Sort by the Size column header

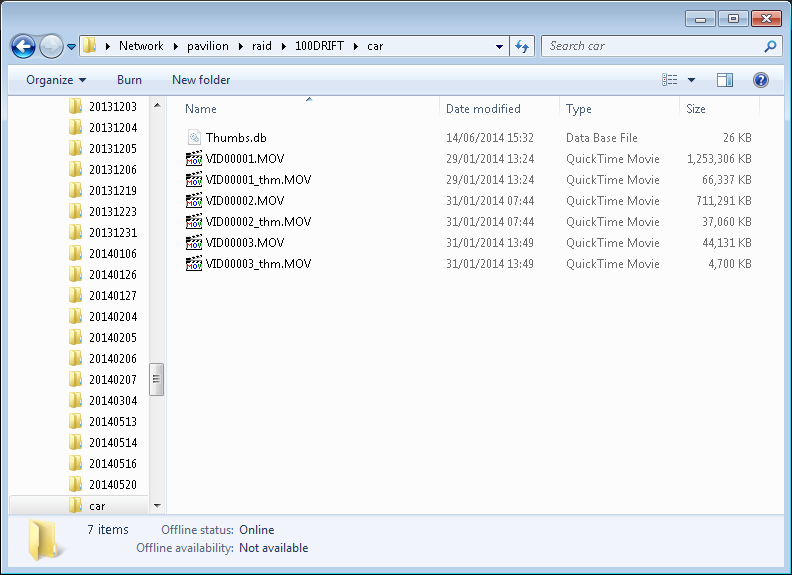pos(696,109)
